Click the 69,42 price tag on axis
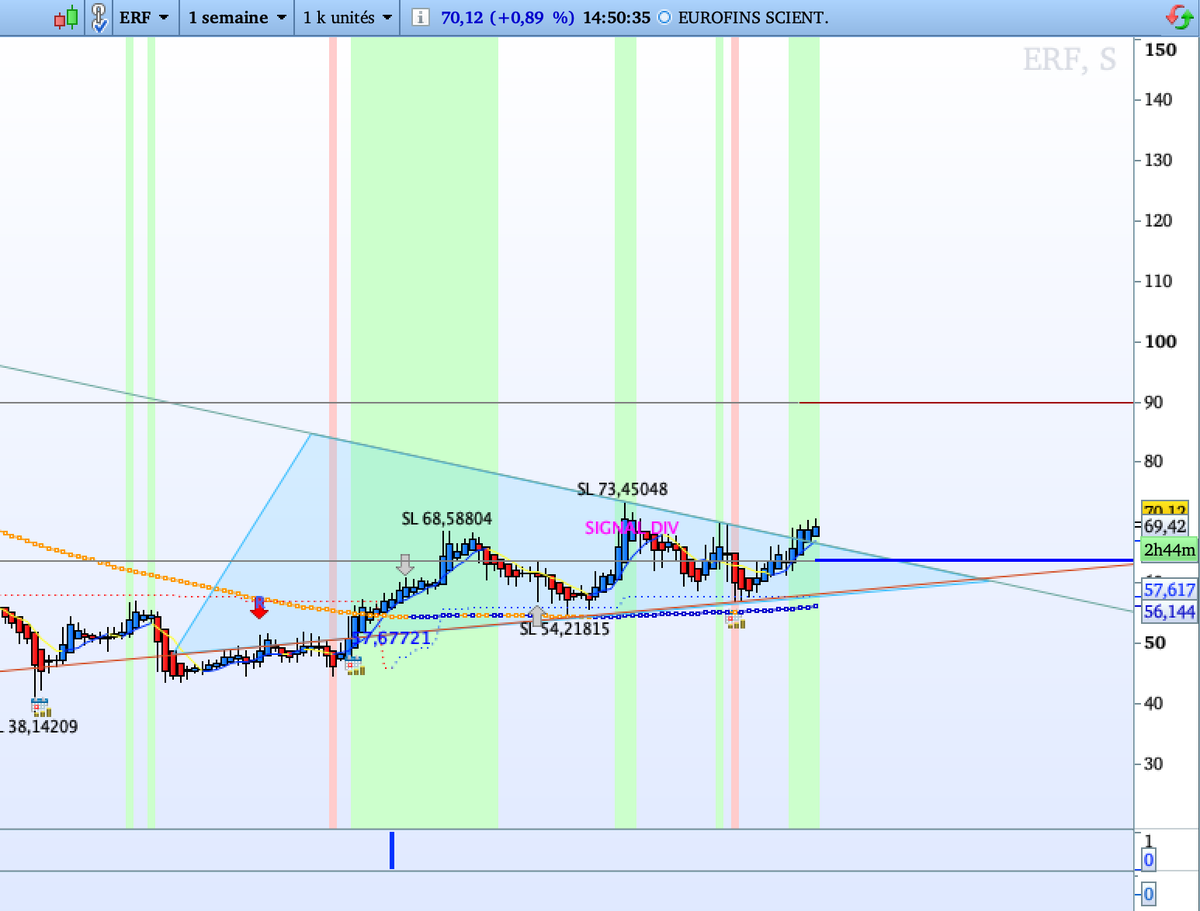This screenshot has height=911, width=1200. click(1165, 526)
